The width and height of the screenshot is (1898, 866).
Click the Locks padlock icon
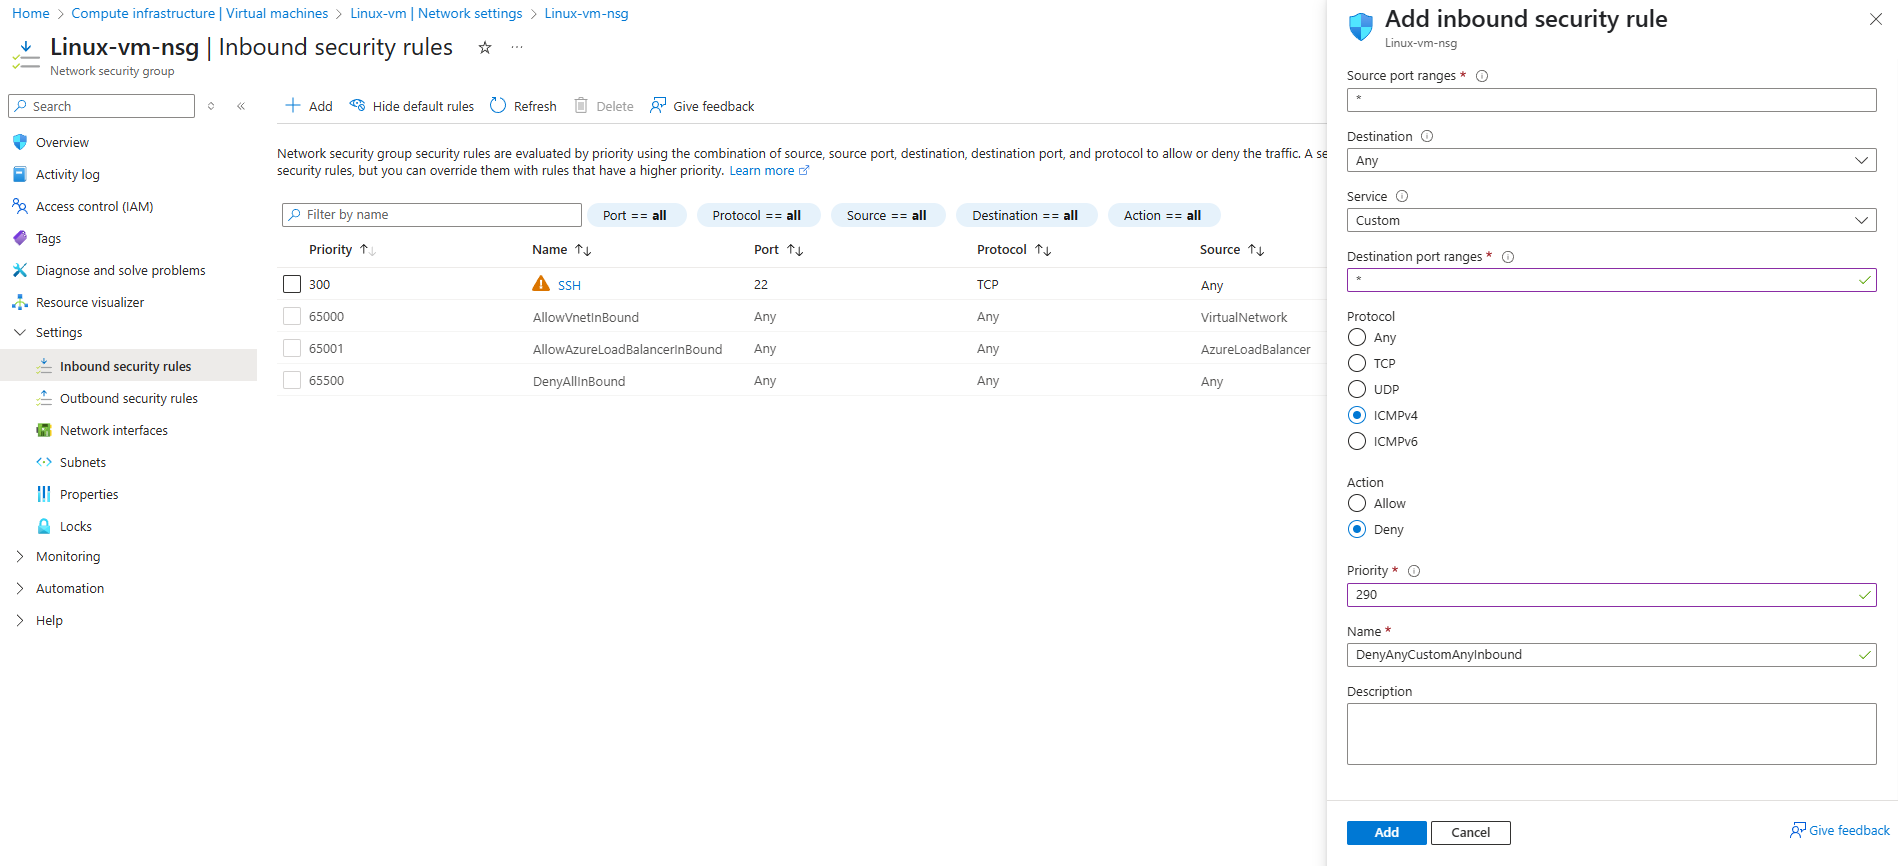pos(44,526)
